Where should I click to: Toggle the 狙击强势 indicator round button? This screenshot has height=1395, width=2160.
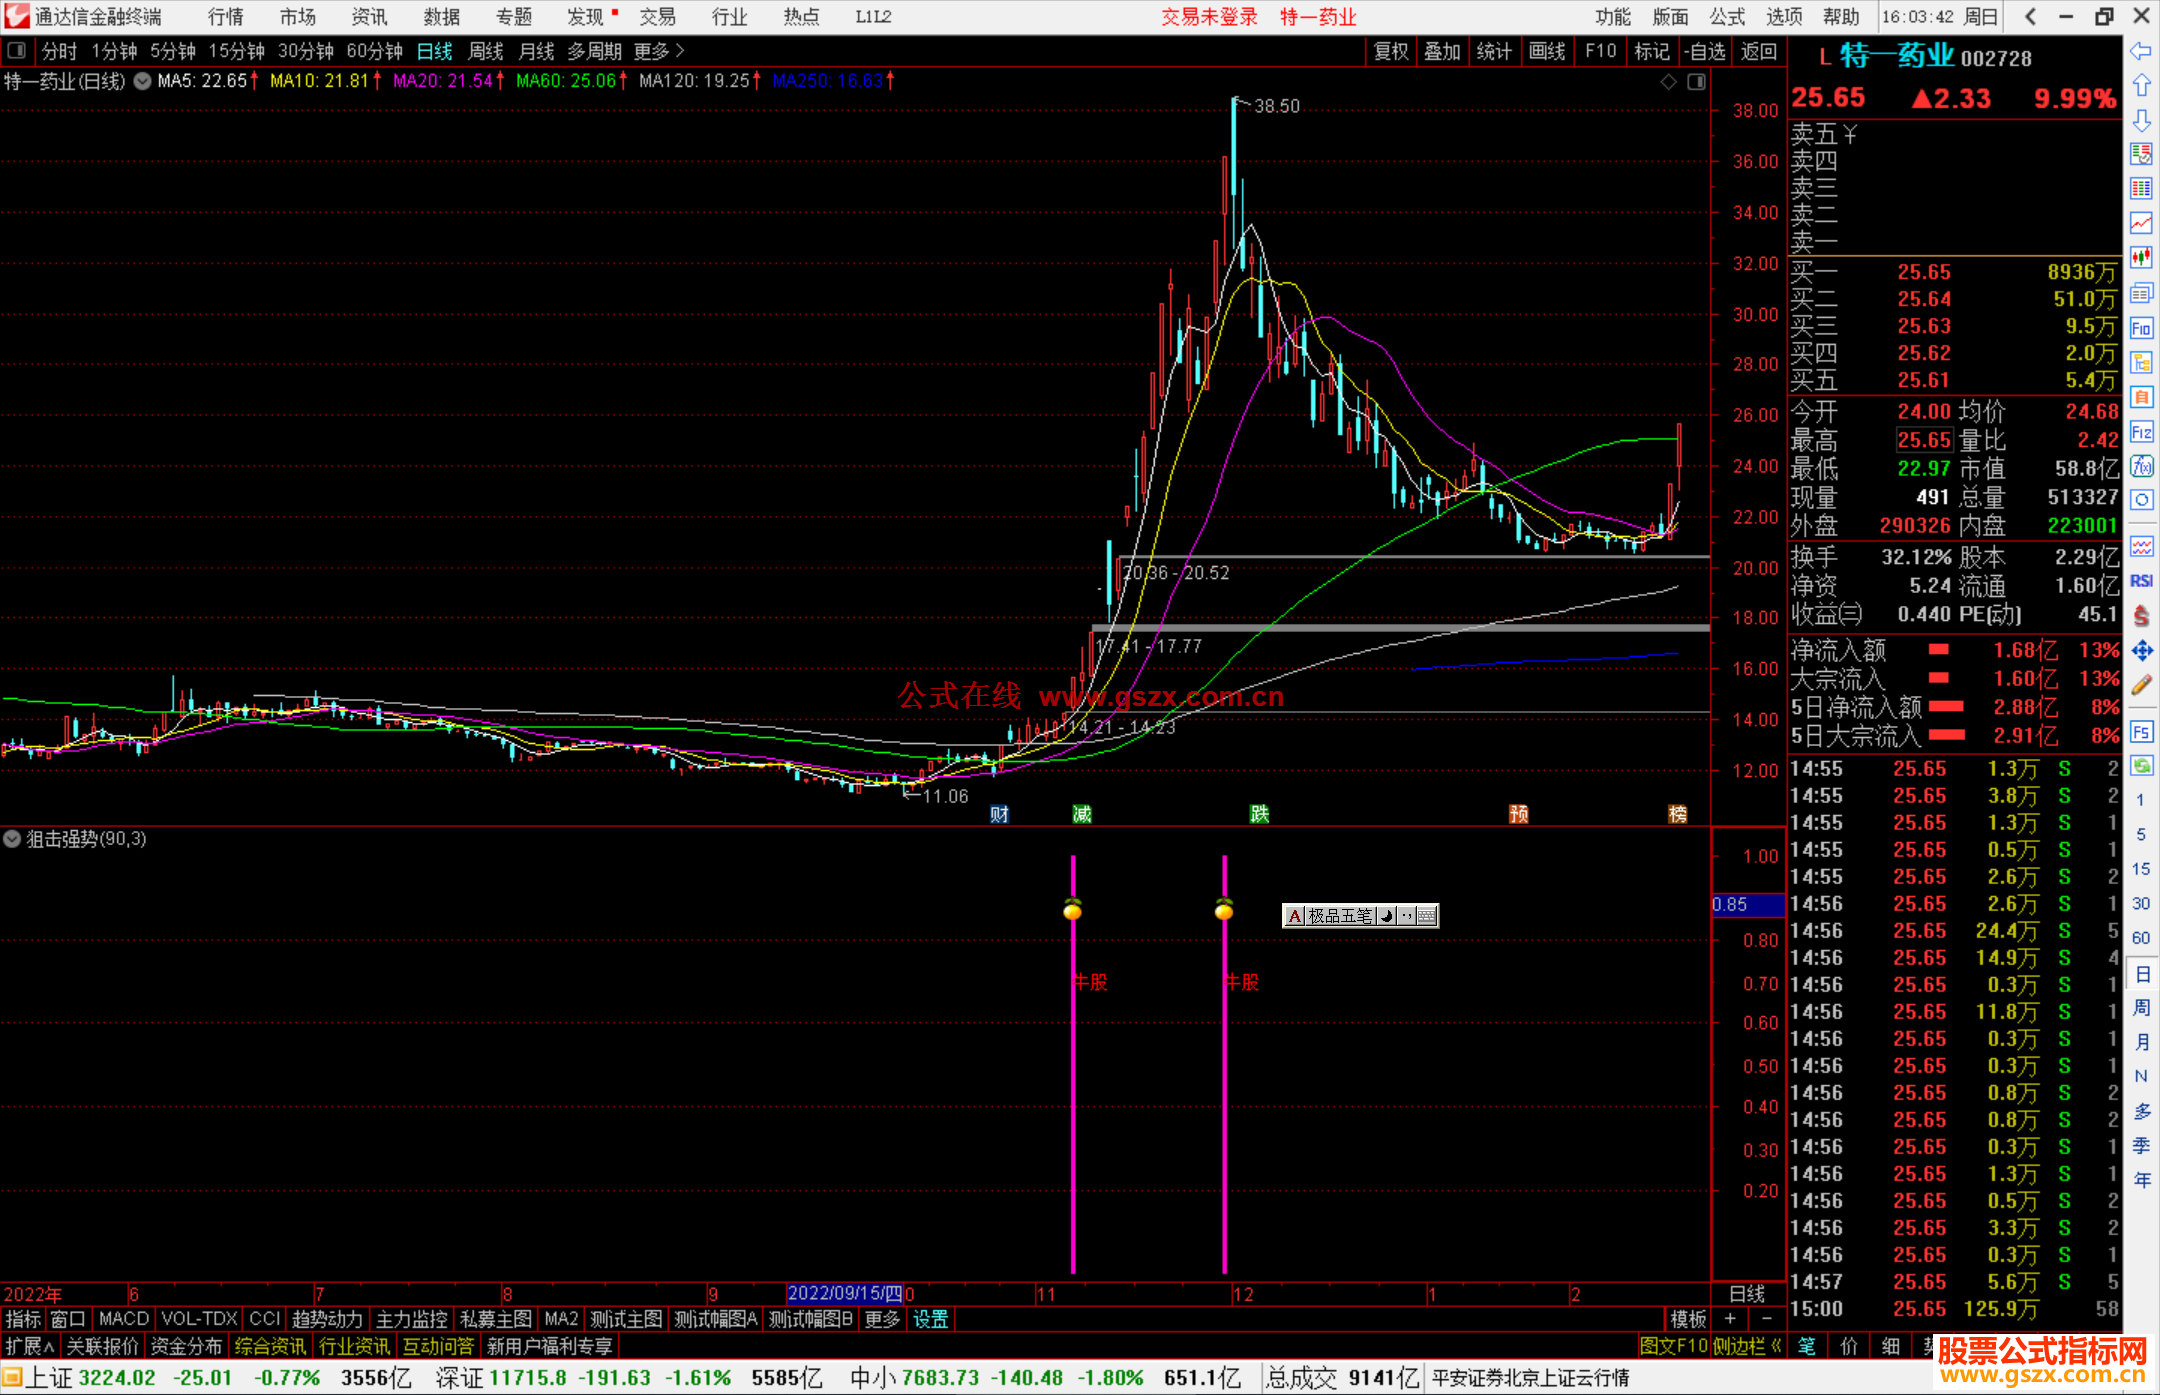[x=12, y=839]
